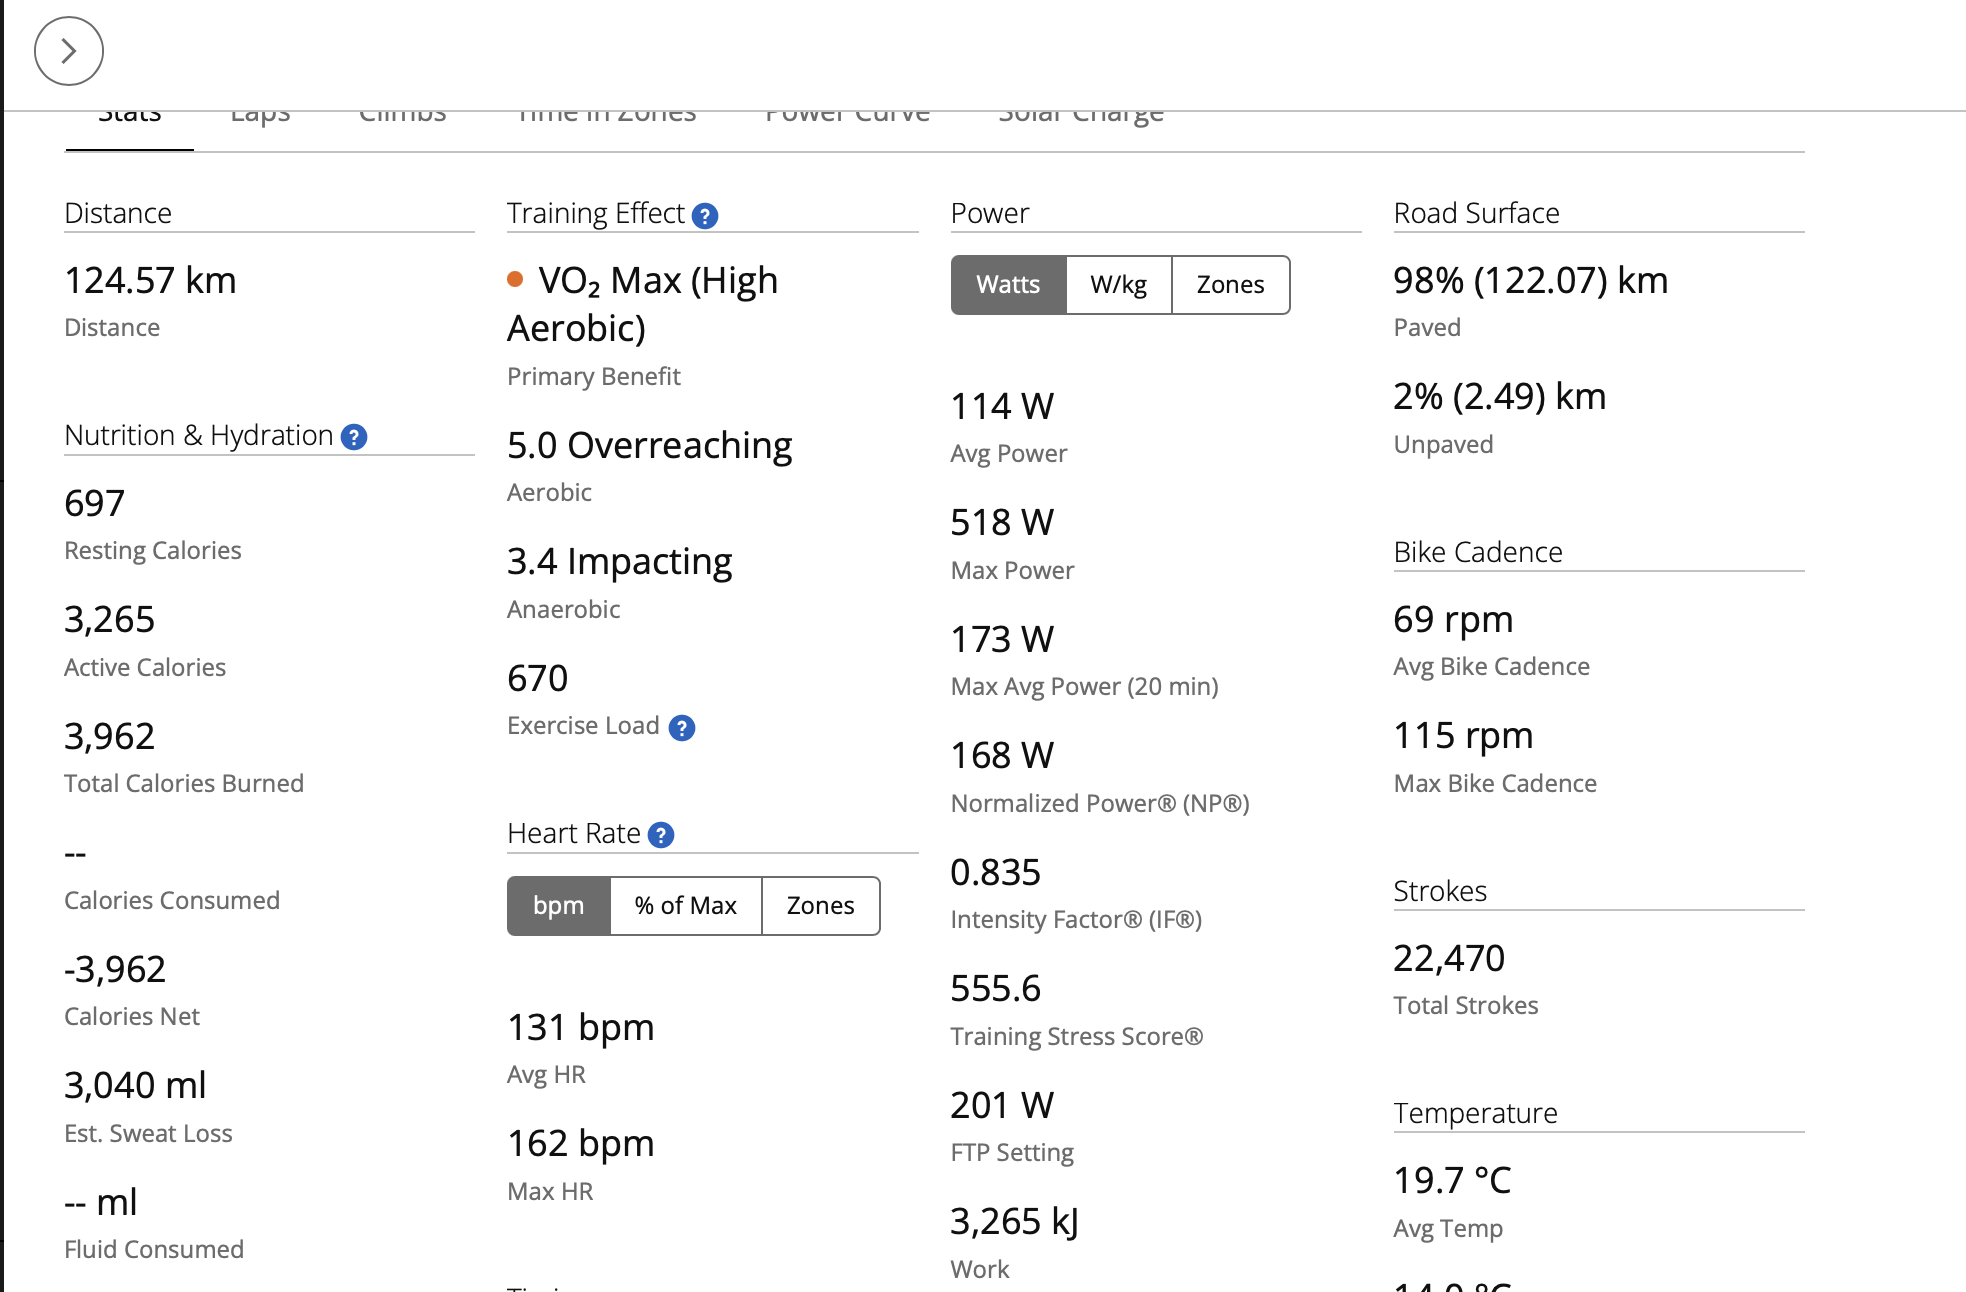Open the Nutrition & Hydration help icon
Image resolution: width=1966 pixels, height=1292 pixels.
pos(354,437)
